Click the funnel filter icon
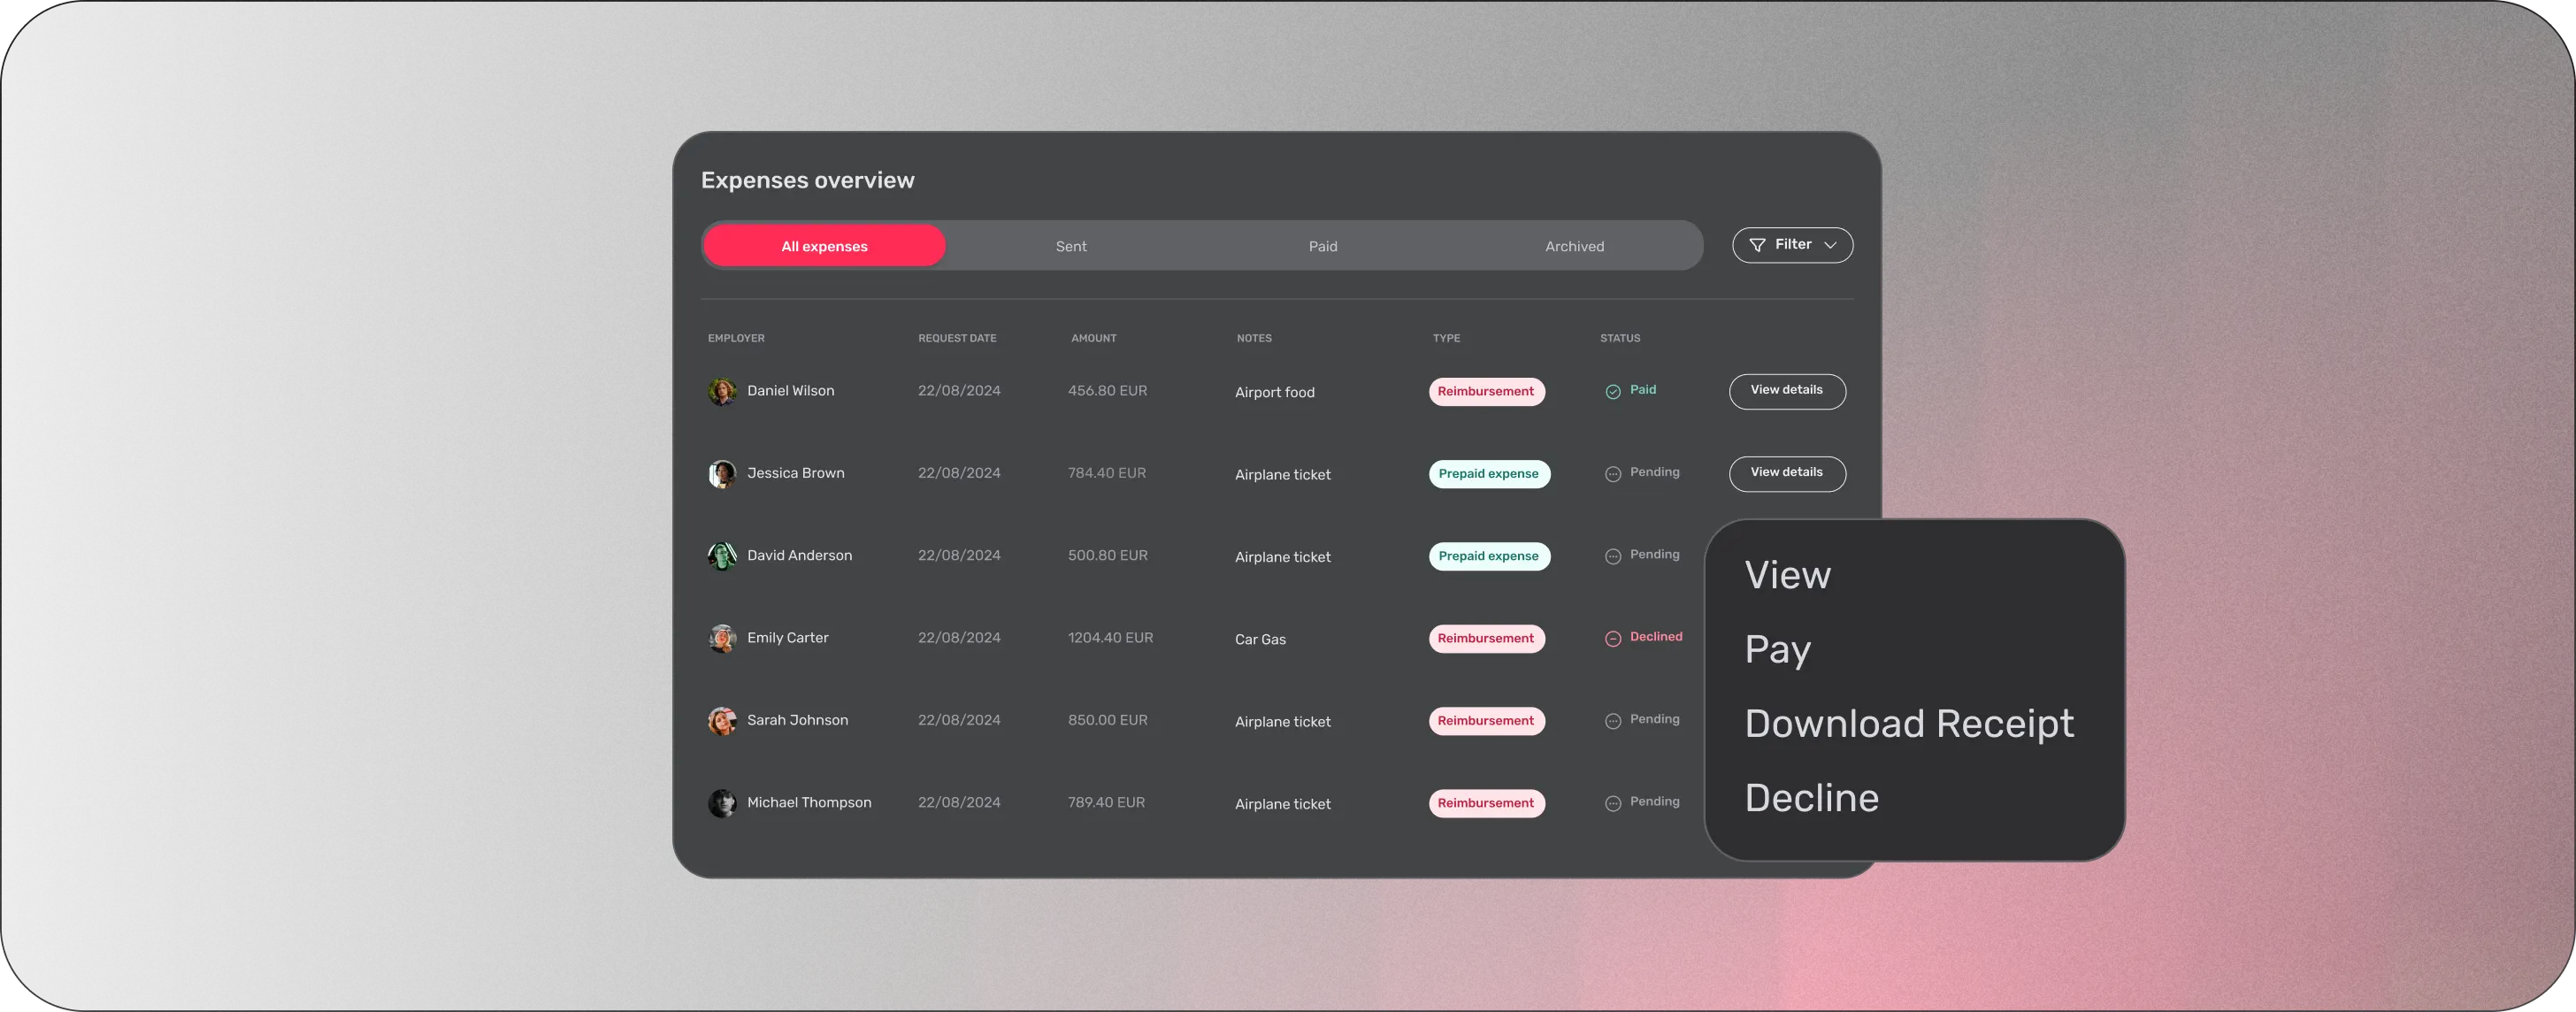The image size is (2576, 1012). click(x=1757, y=245)
